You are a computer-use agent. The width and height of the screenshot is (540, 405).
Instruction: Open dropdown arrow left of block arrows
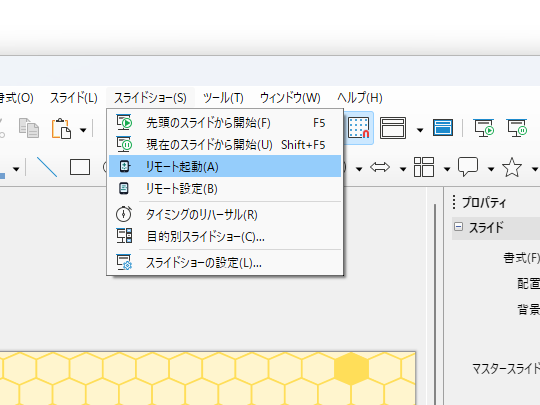coord(359,169)
